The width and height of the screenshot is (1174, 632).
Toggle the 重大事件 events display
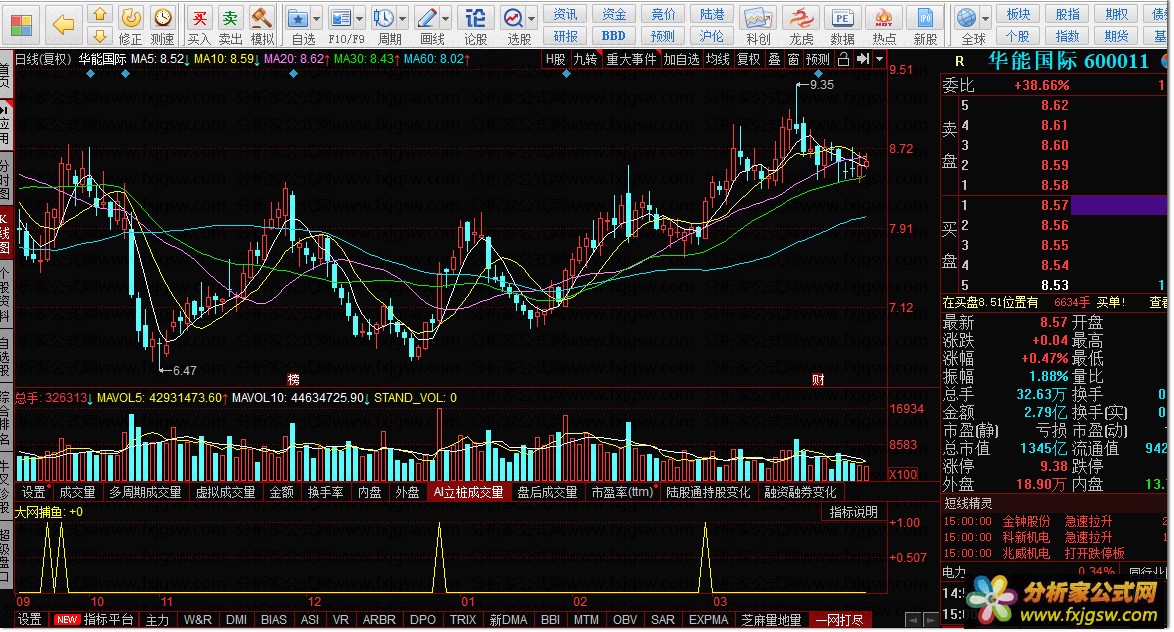point(630,59)
